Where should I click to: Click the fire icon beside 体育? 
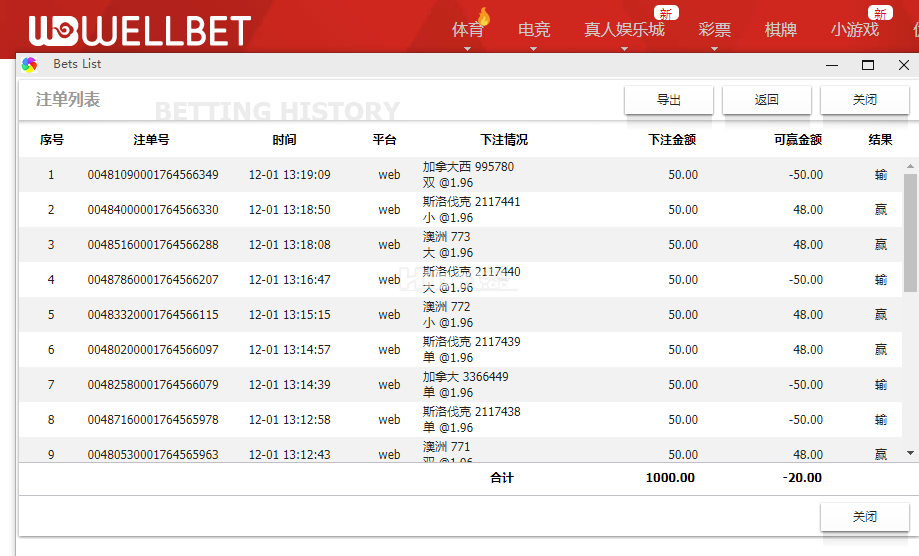484,17
